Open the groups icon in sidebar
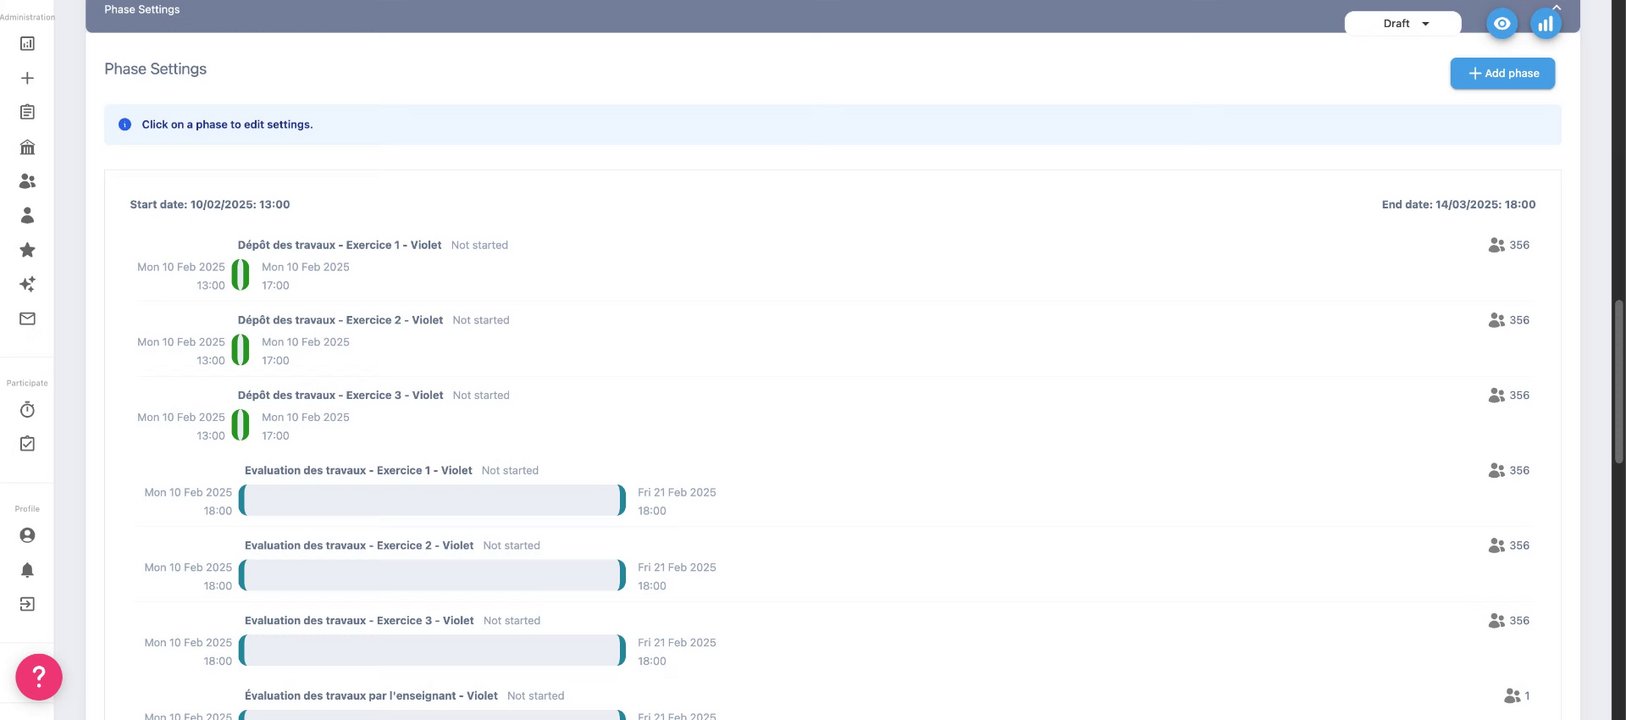Viewport: 1626px width, 720px height. 27,181
